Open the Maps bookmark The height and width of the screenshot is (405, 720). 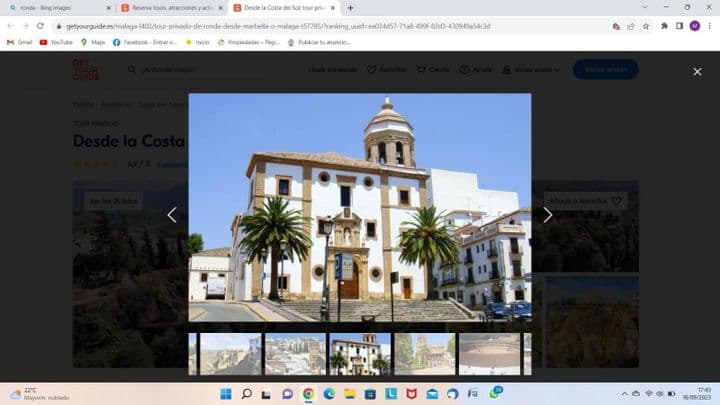93,42
